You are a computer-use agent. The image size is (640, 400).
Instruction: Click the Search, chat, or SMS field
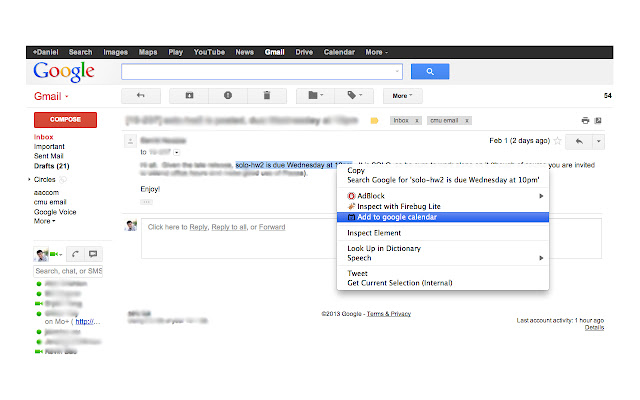(x=68, y=271)
